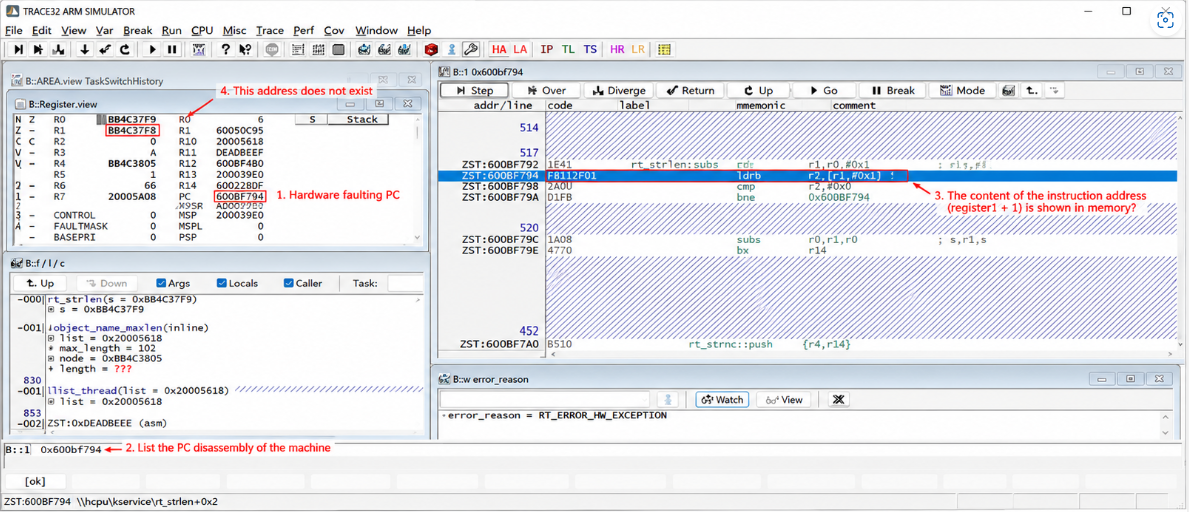The height and width of the screenshot is (512, 1189).
Task: Click the grey round stop-sign toolbar icon
Action: pos(272,49)
